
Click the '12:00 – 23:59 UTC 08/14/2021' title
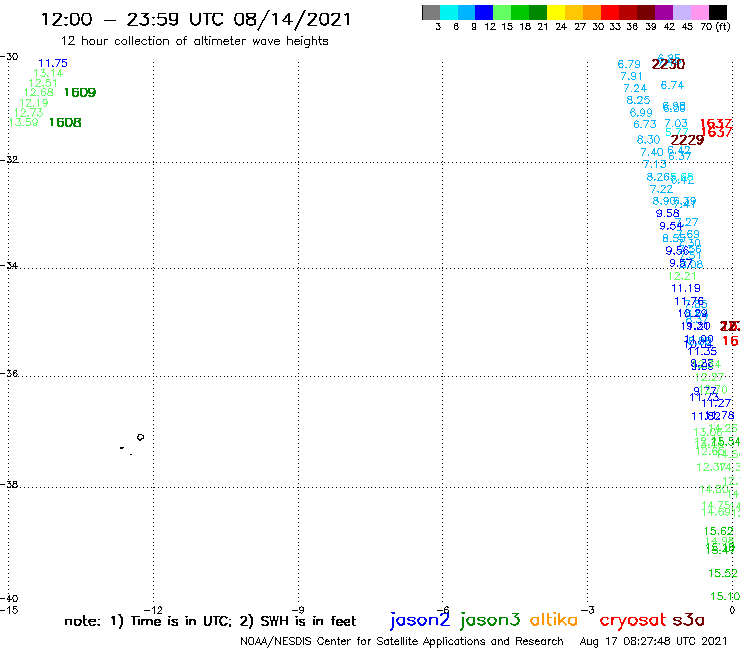[196, 19]
